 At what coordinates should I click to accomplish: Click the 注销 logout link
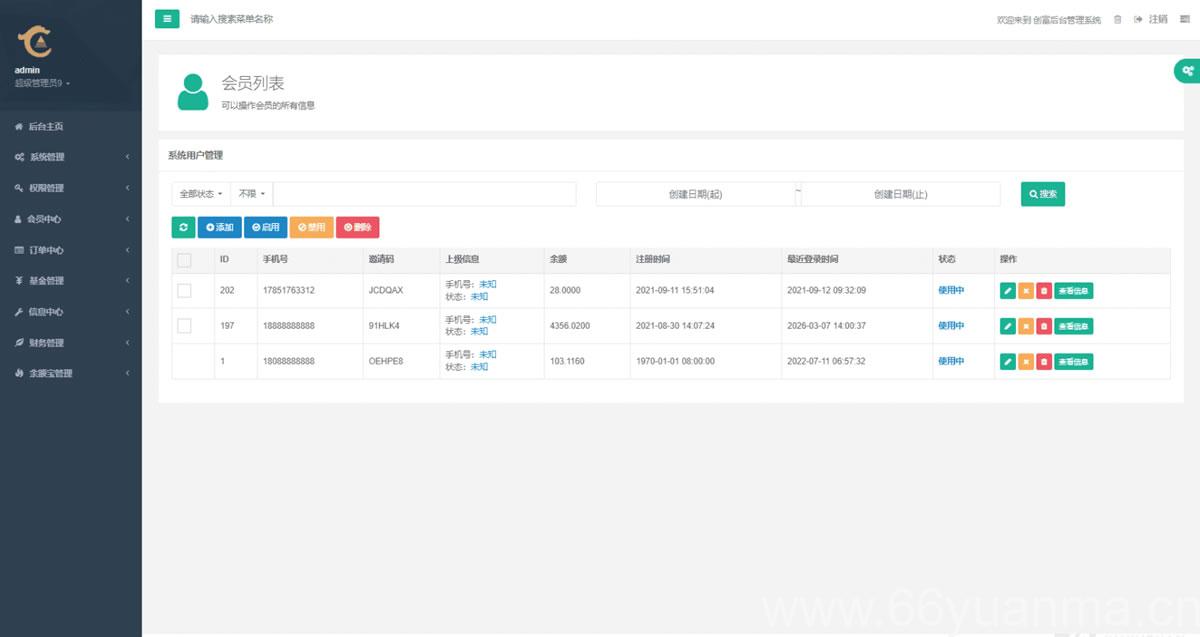point(1157,19)
